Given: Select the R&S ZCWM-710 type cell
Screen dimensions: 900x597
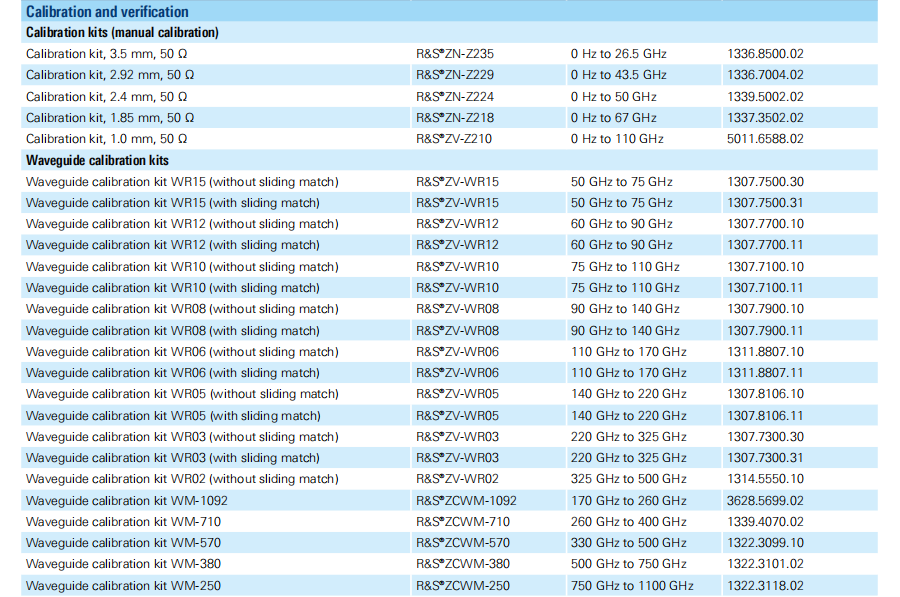Looking at the screenshot, I should click(x=463, y=522).
